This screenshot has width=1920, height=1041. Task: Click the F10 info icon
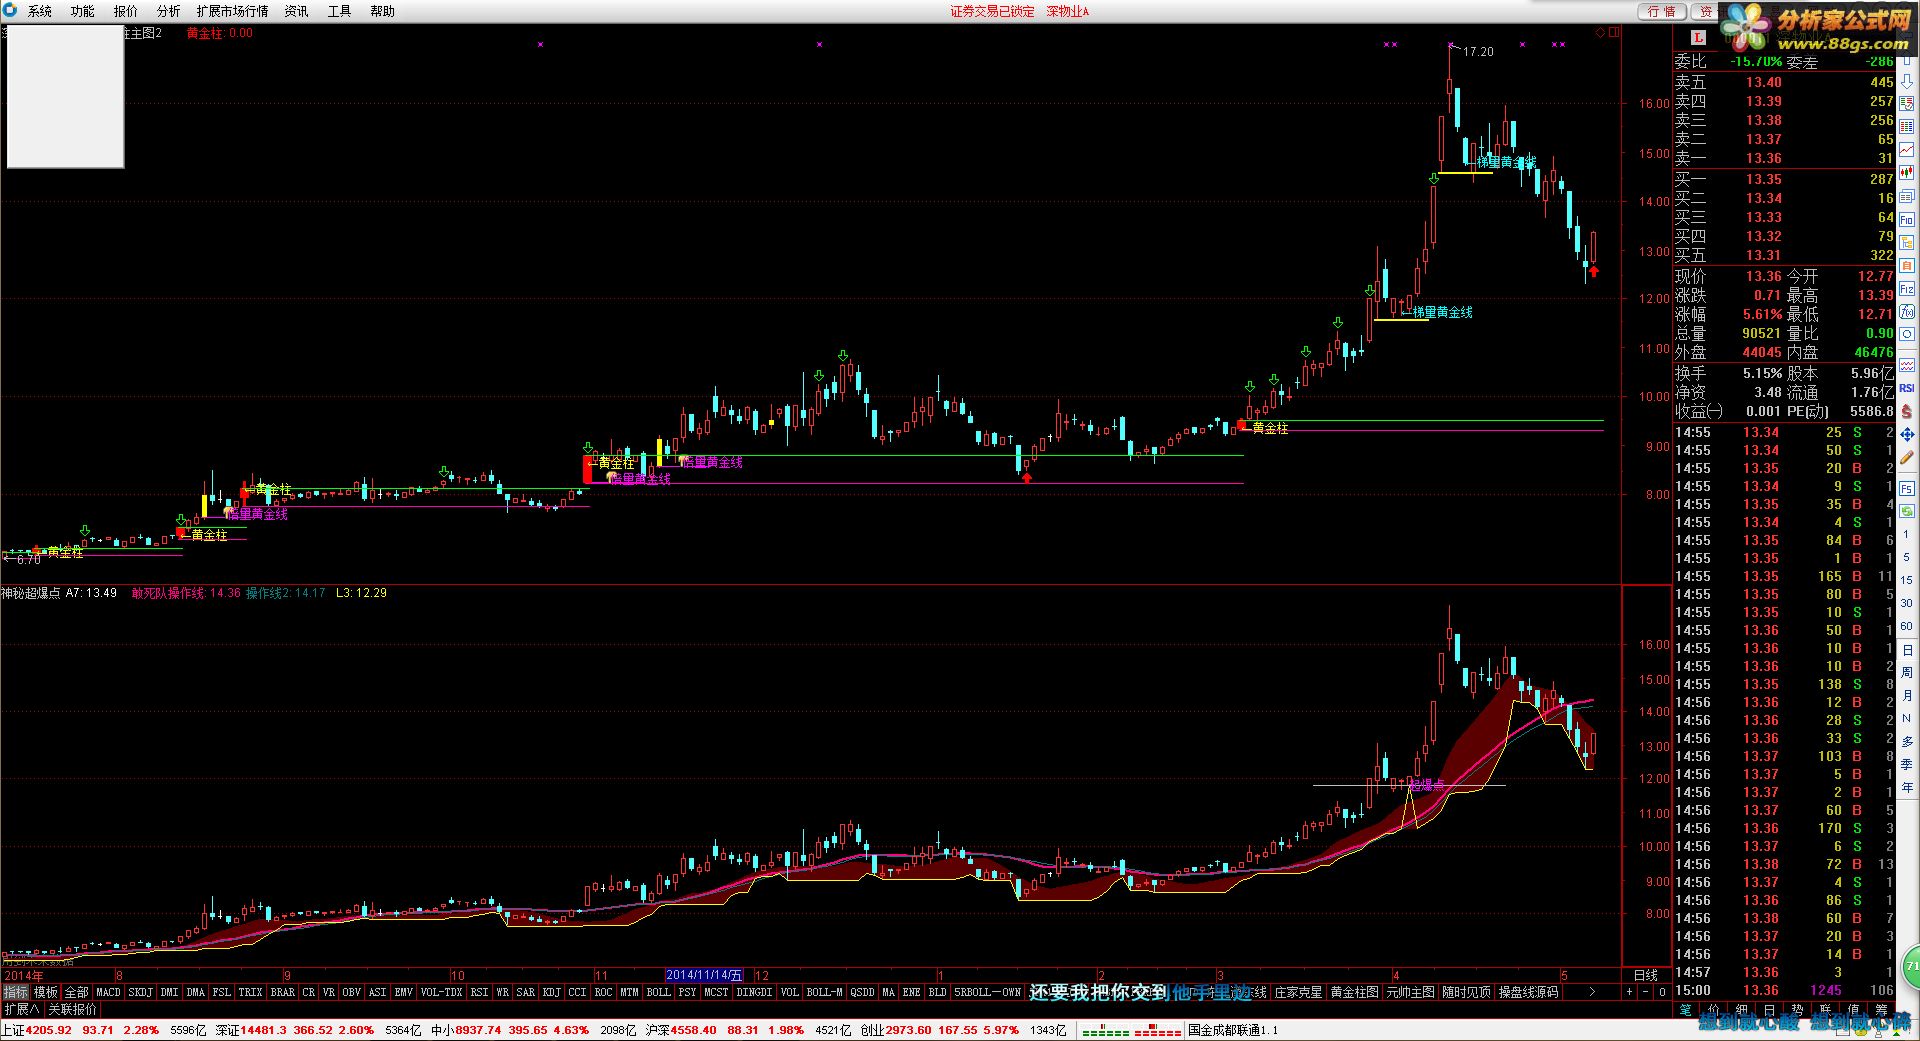pyautogui.click(x=1907, y=219)
